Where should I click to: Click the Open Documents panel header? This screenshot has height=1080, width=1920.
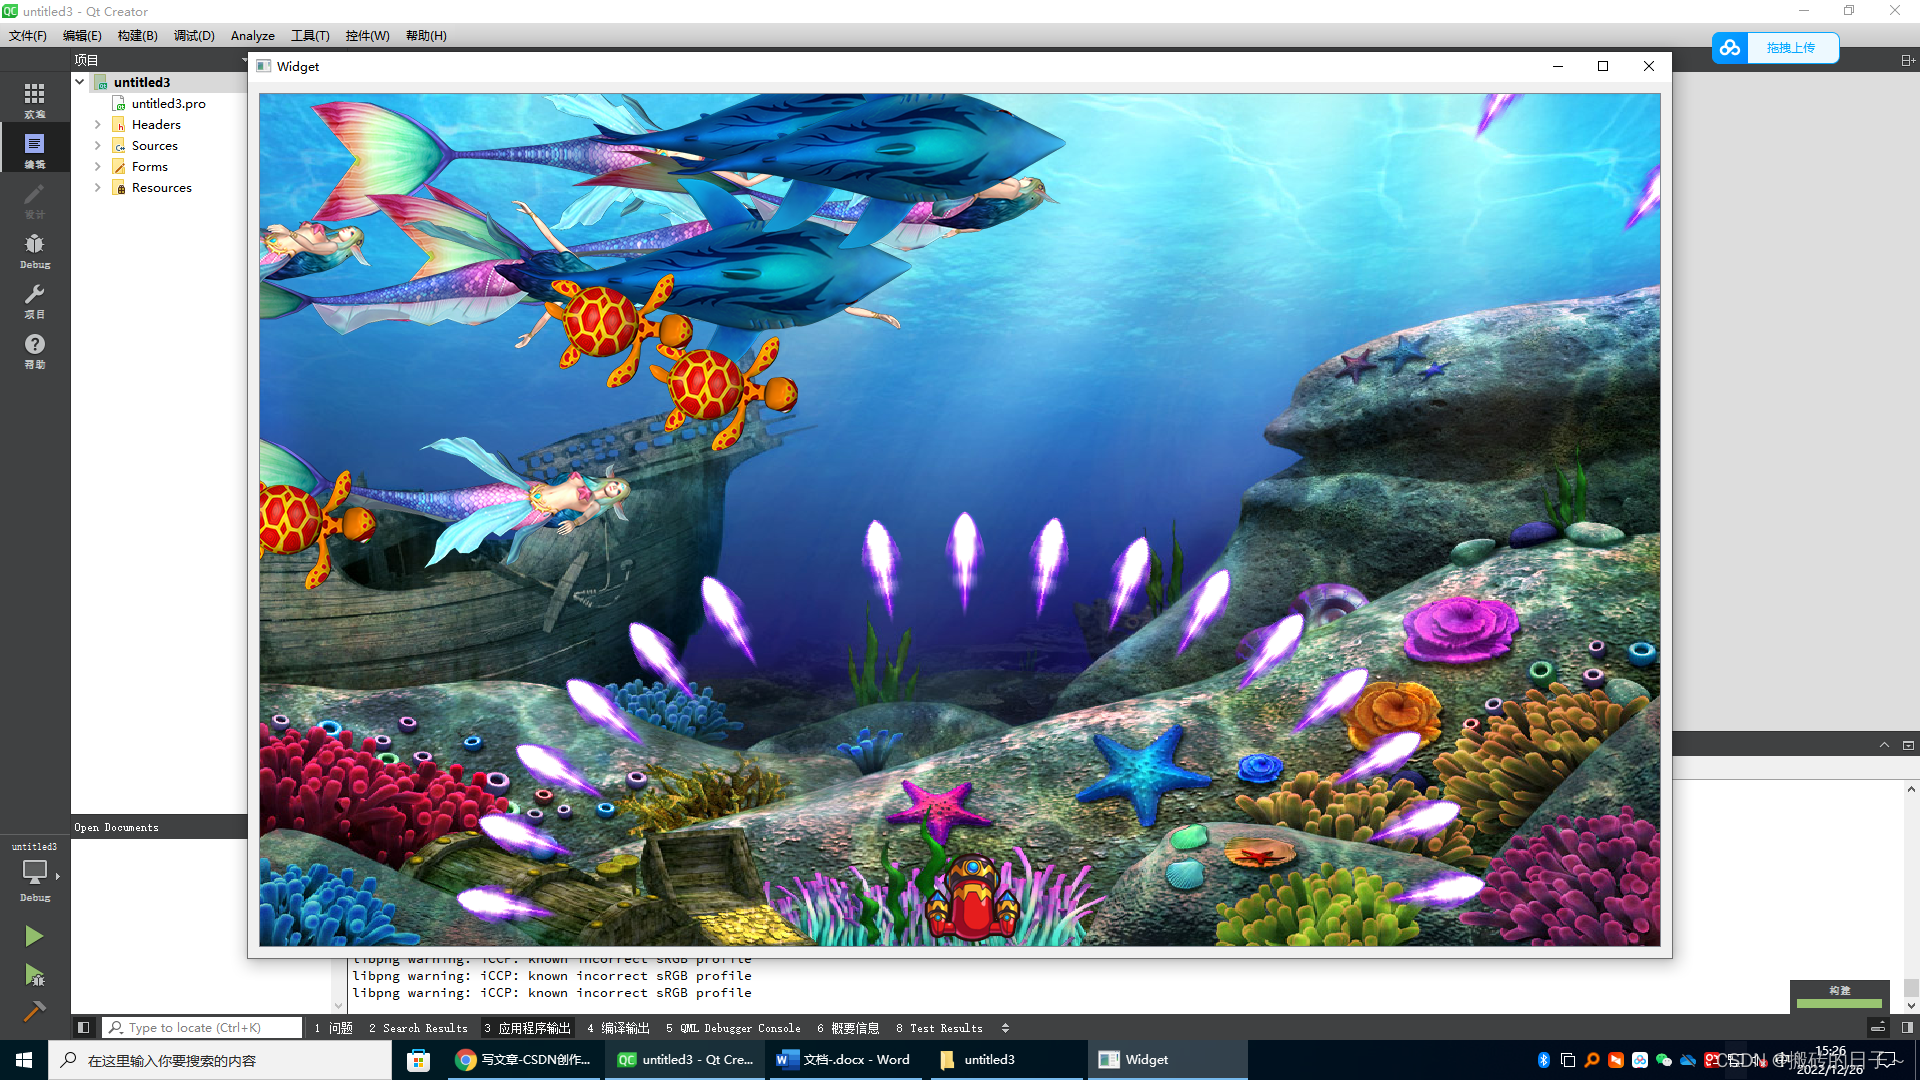[160, 827]
